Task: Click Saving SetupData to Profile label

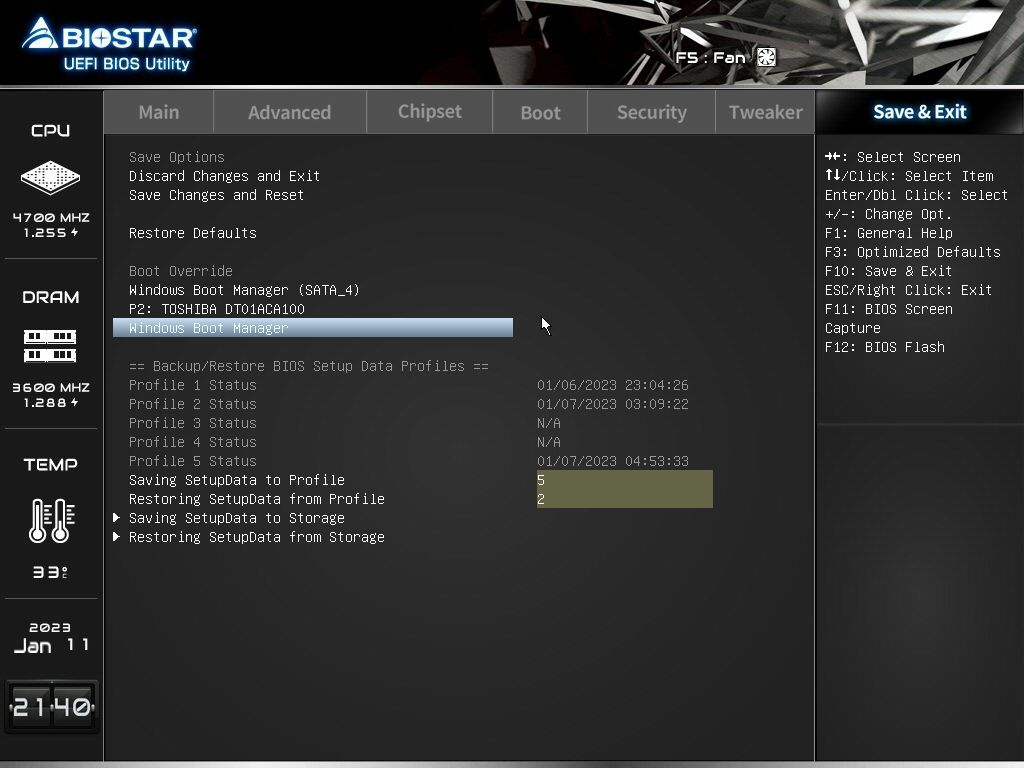Action: coord(236,480)
